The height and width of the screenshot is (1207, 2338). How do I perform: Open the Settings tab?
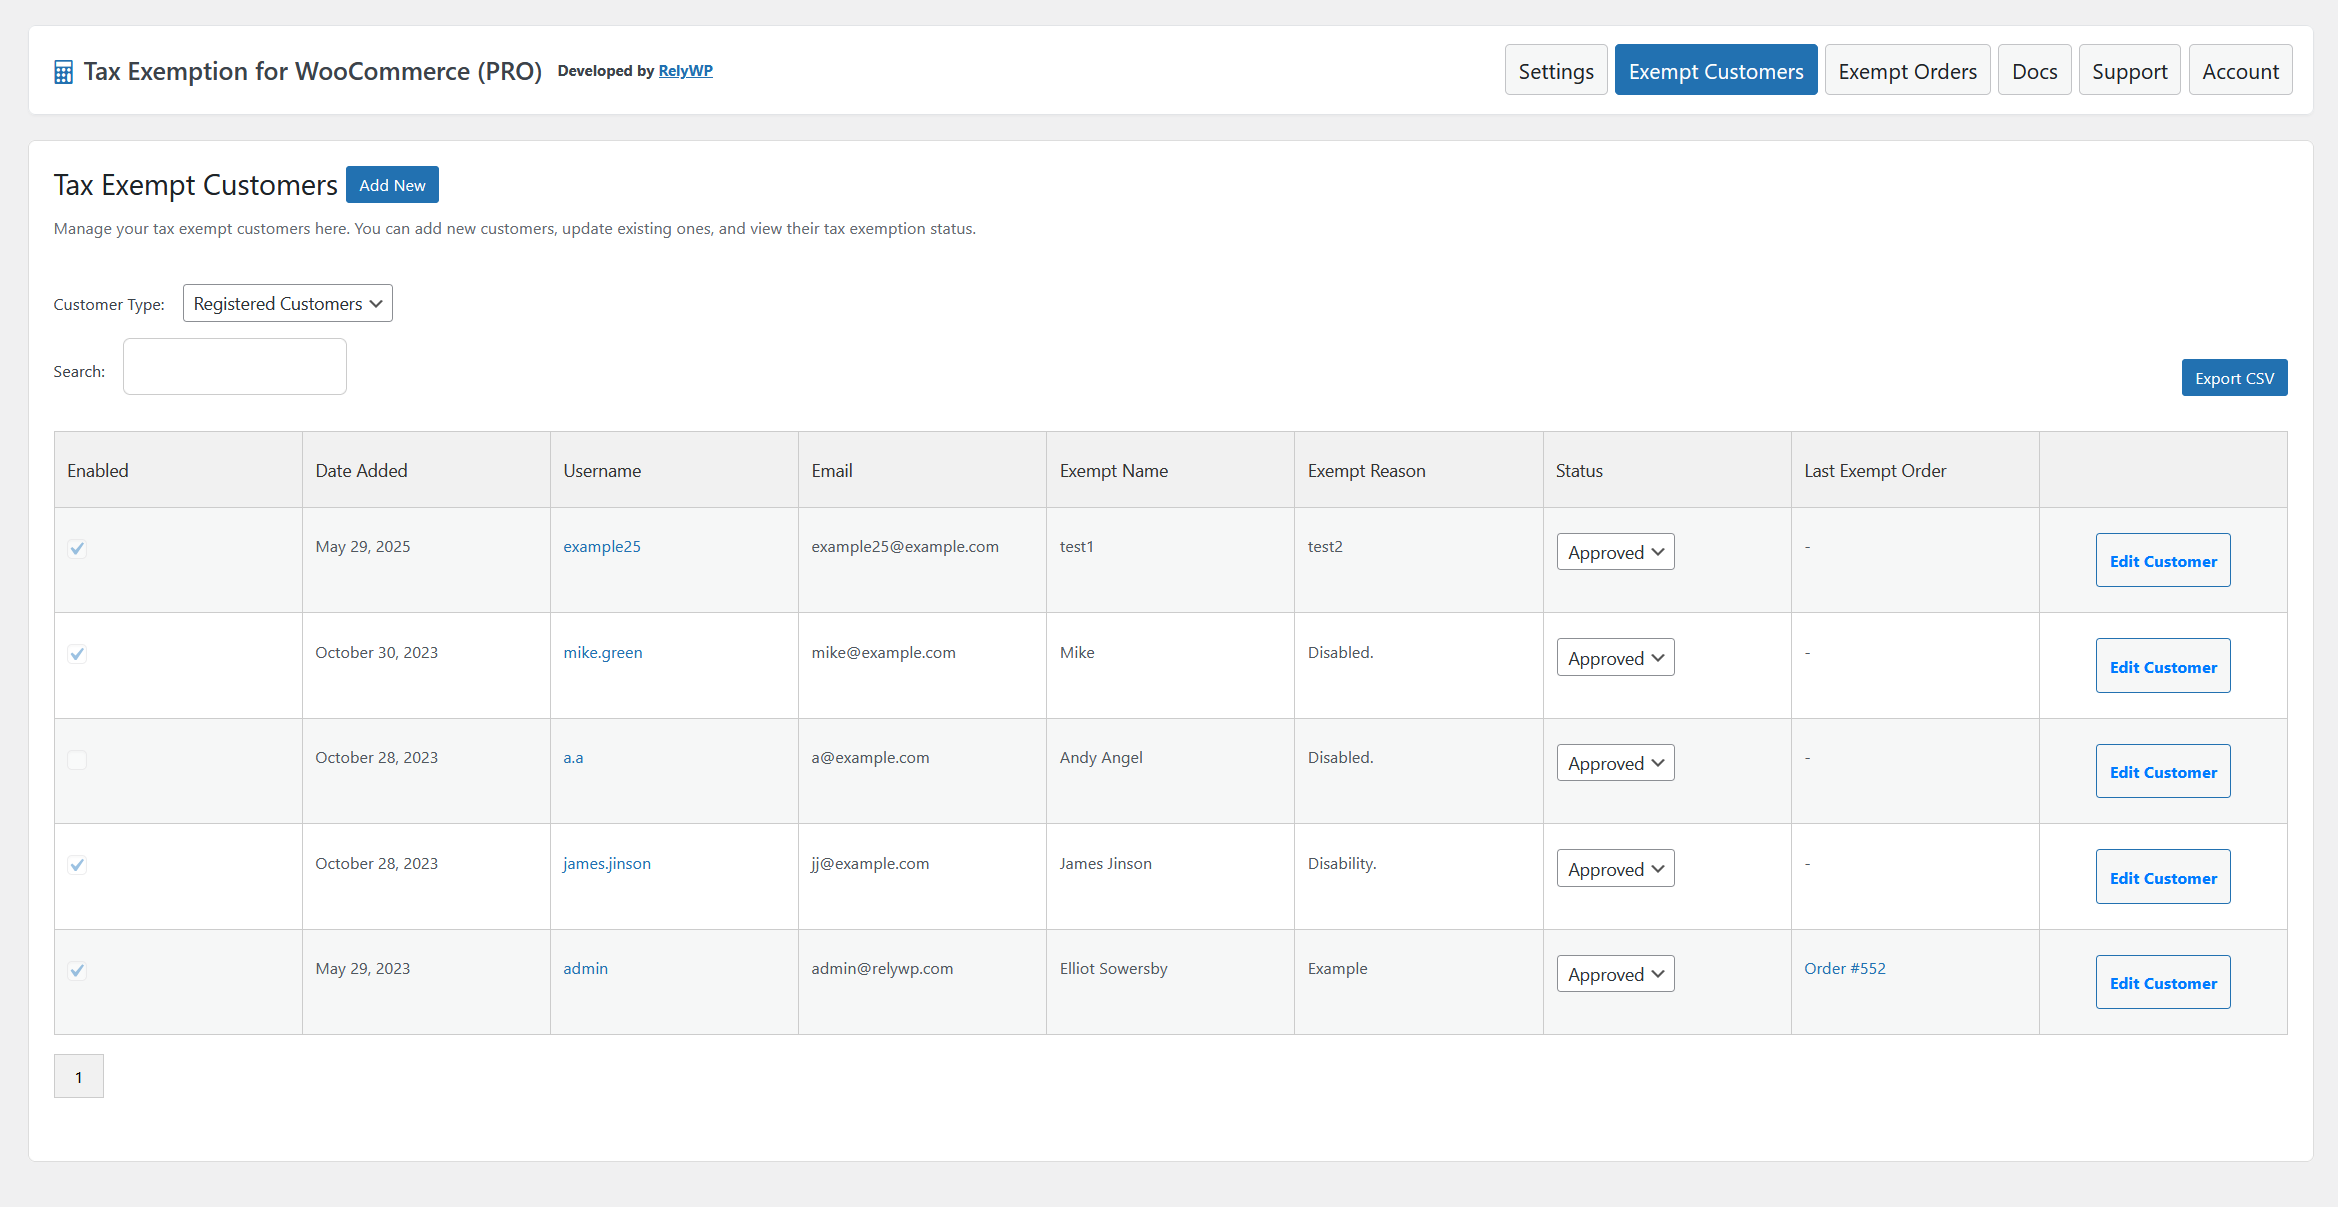1556,70
